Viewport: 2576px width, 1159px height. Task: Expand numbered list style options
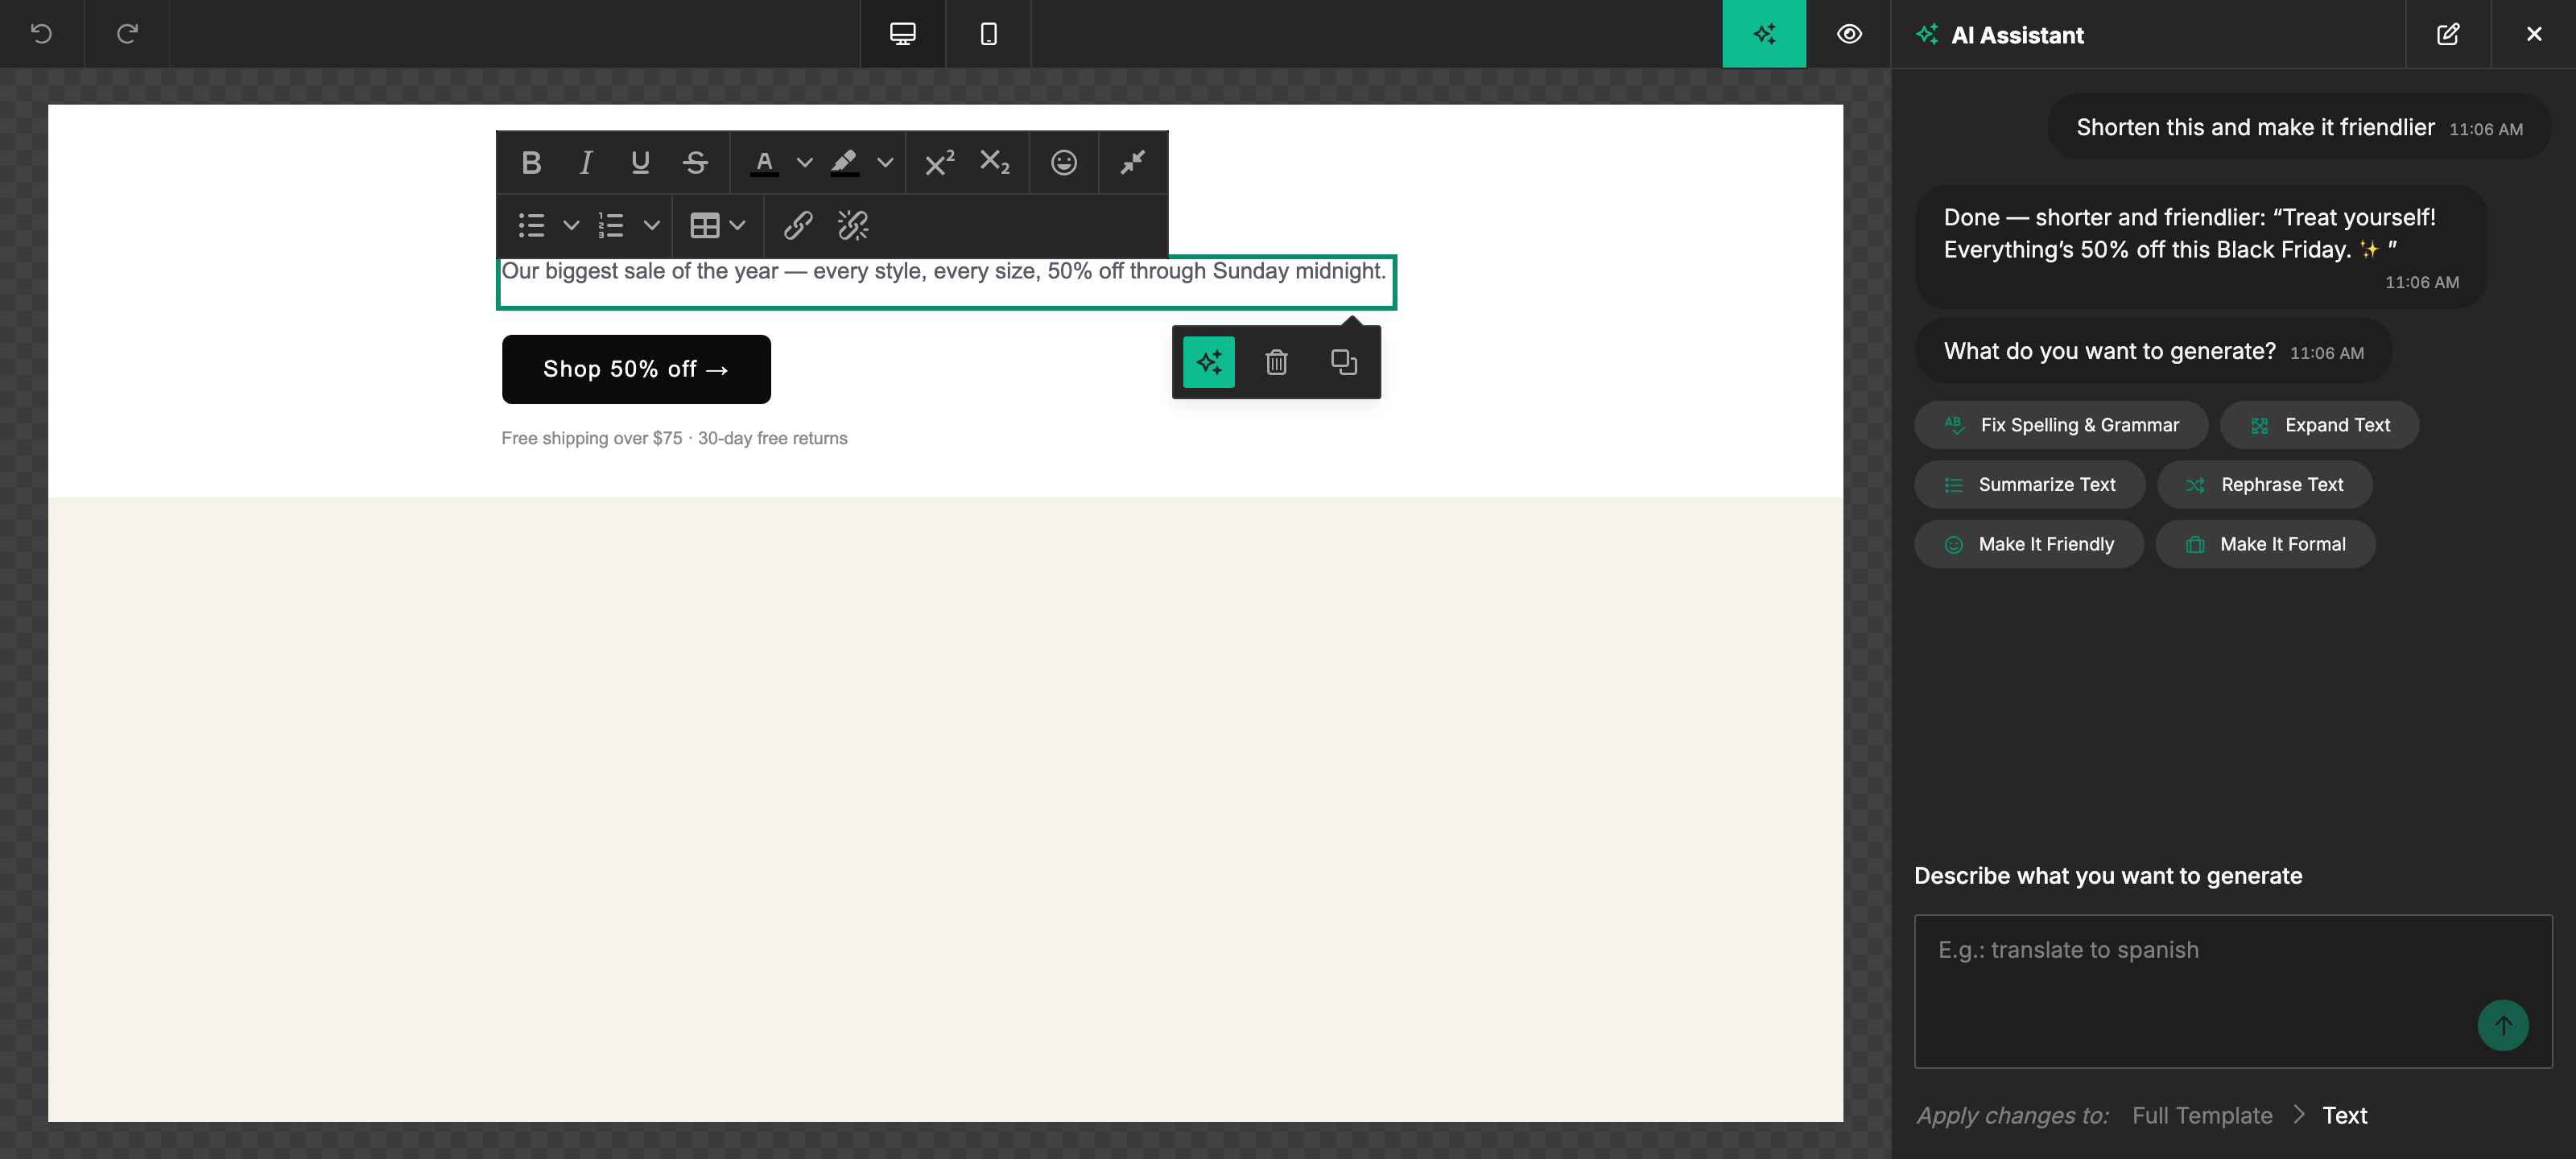(x=652, y=225)
